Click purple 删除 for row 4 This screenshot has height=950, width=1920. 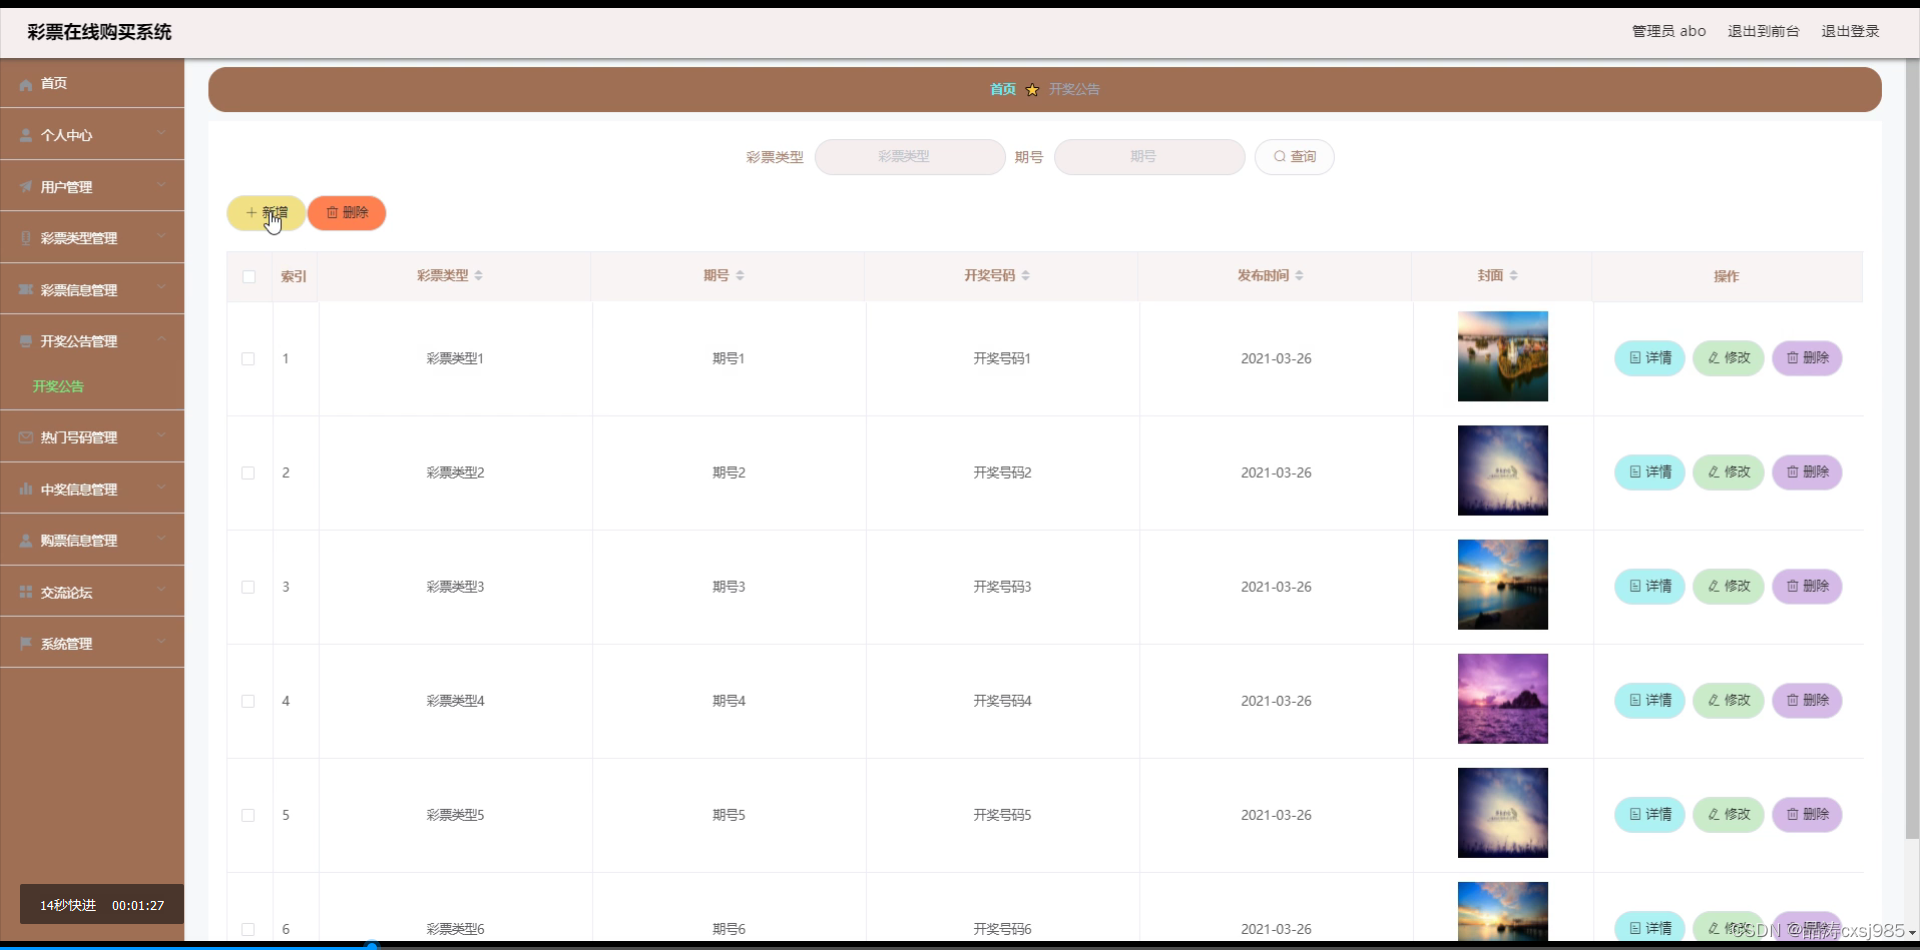1807,700
